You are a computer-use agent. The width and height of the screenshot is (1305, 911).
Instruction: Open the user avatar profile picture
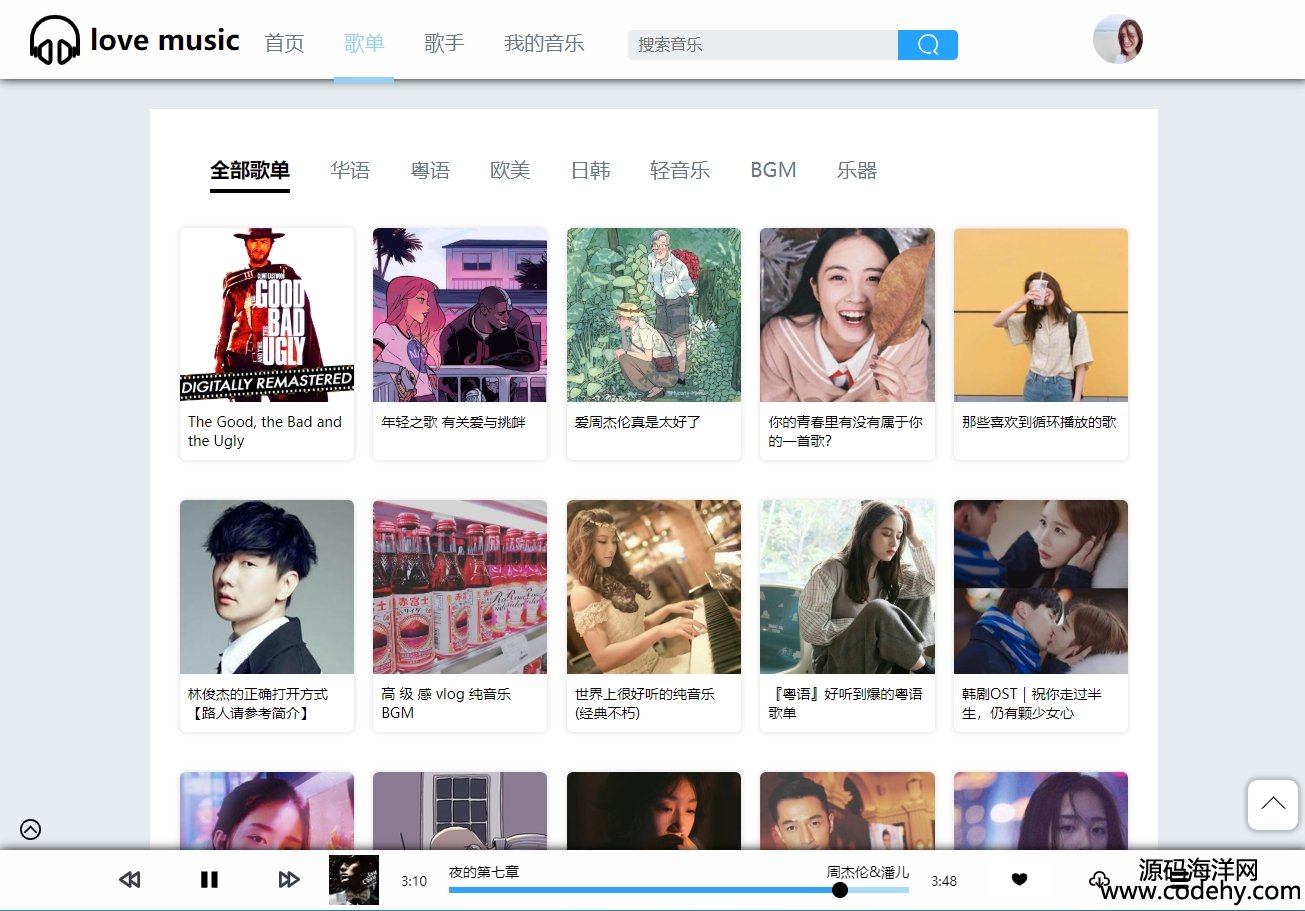pos(1118,40)
